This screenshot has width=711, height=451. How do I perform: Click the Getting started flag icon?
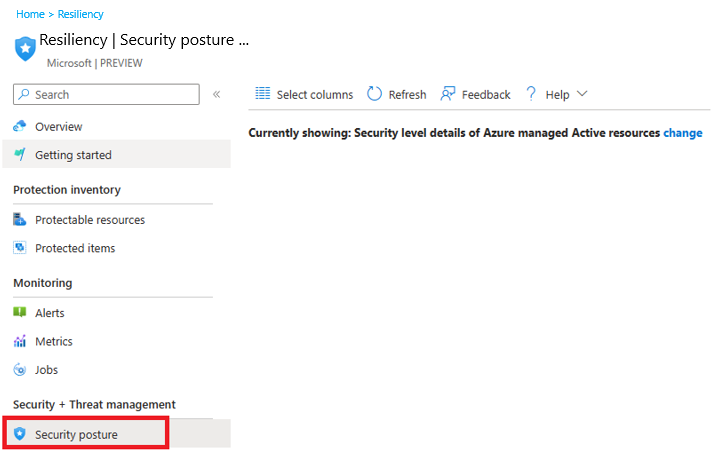19,155
